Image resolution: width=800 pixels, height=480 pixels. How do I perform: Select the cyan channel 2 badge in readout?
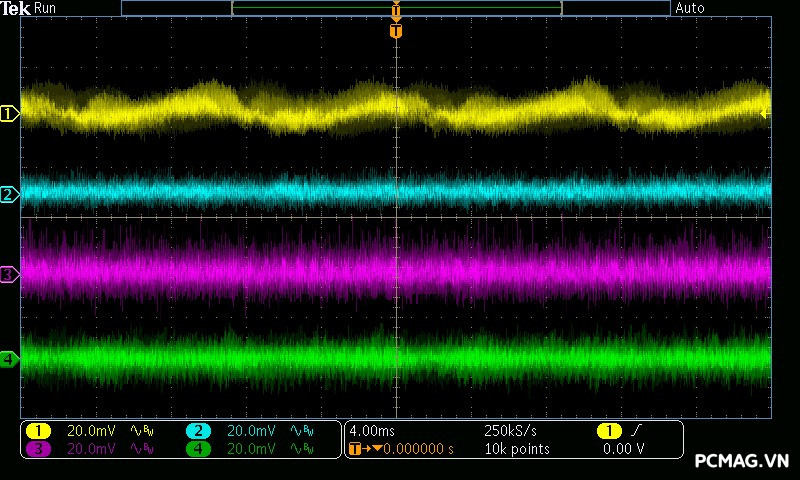tap(198, 431)
